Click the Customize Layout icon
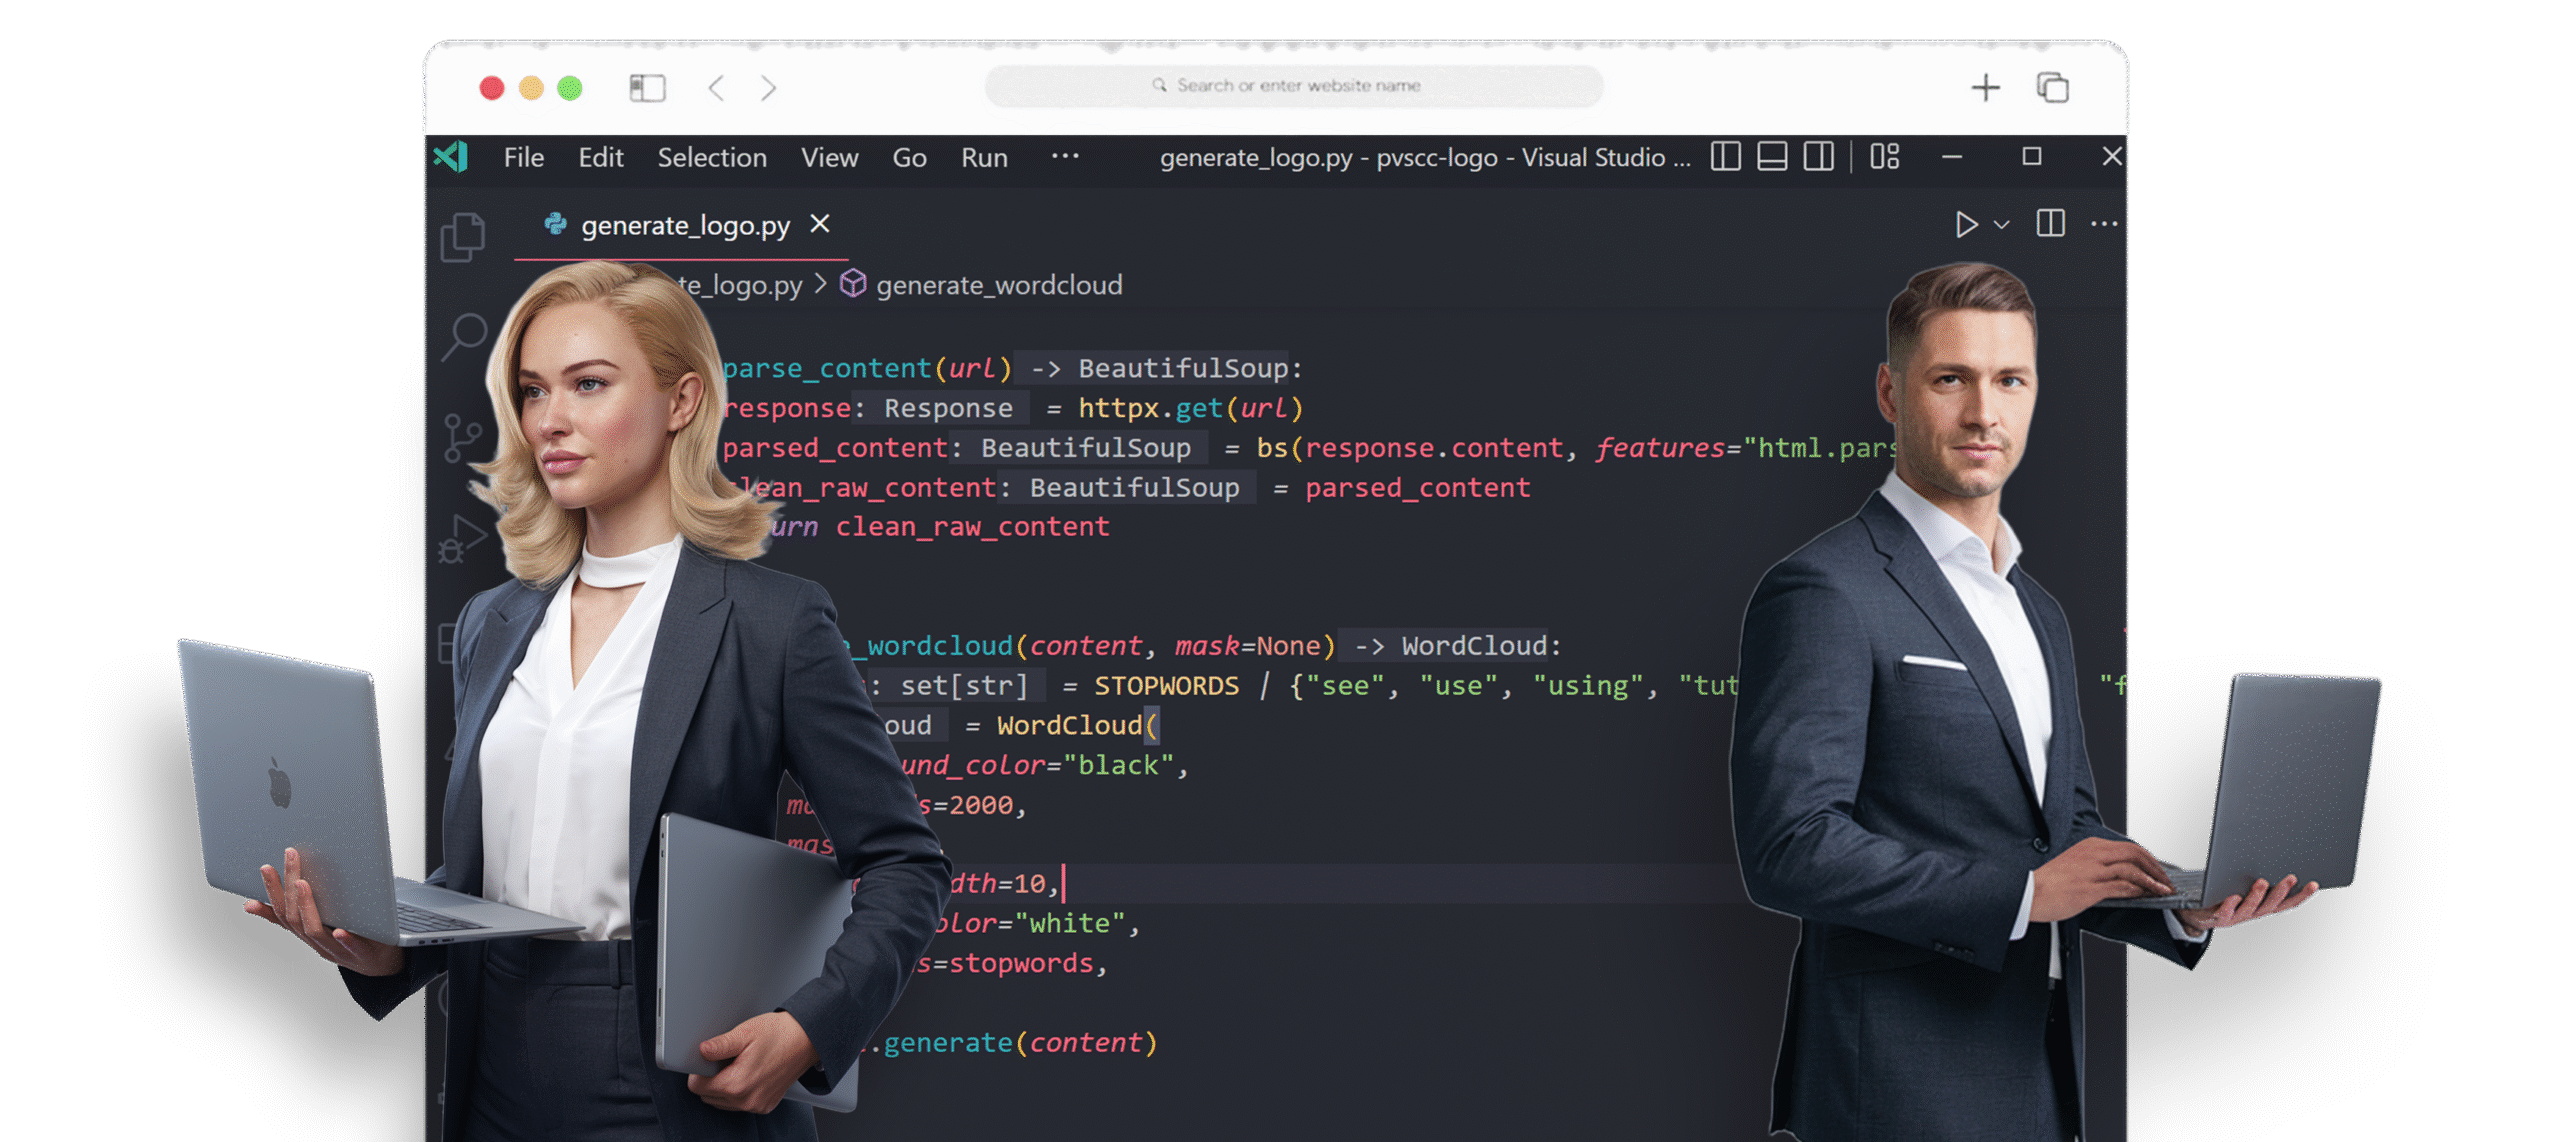Image resolution: width=2560 pixels, height=1142 pixels. pos(1884,157)
